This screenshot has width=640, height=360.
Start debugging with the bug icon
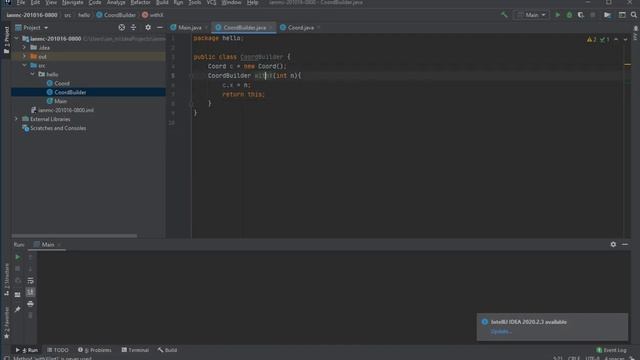tap(569, 15)
